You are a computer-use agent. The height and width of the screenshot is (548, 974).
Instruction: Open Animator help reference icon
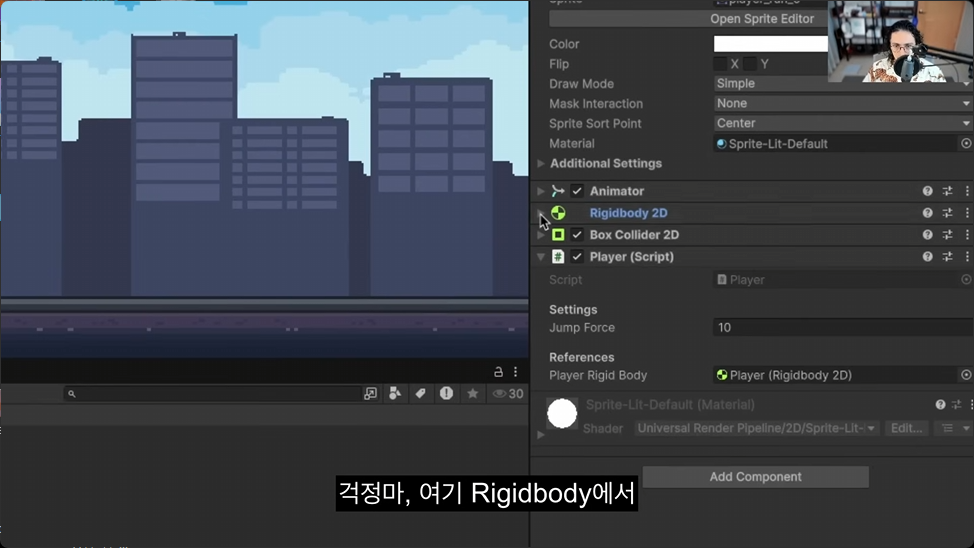tap(927, 191)
